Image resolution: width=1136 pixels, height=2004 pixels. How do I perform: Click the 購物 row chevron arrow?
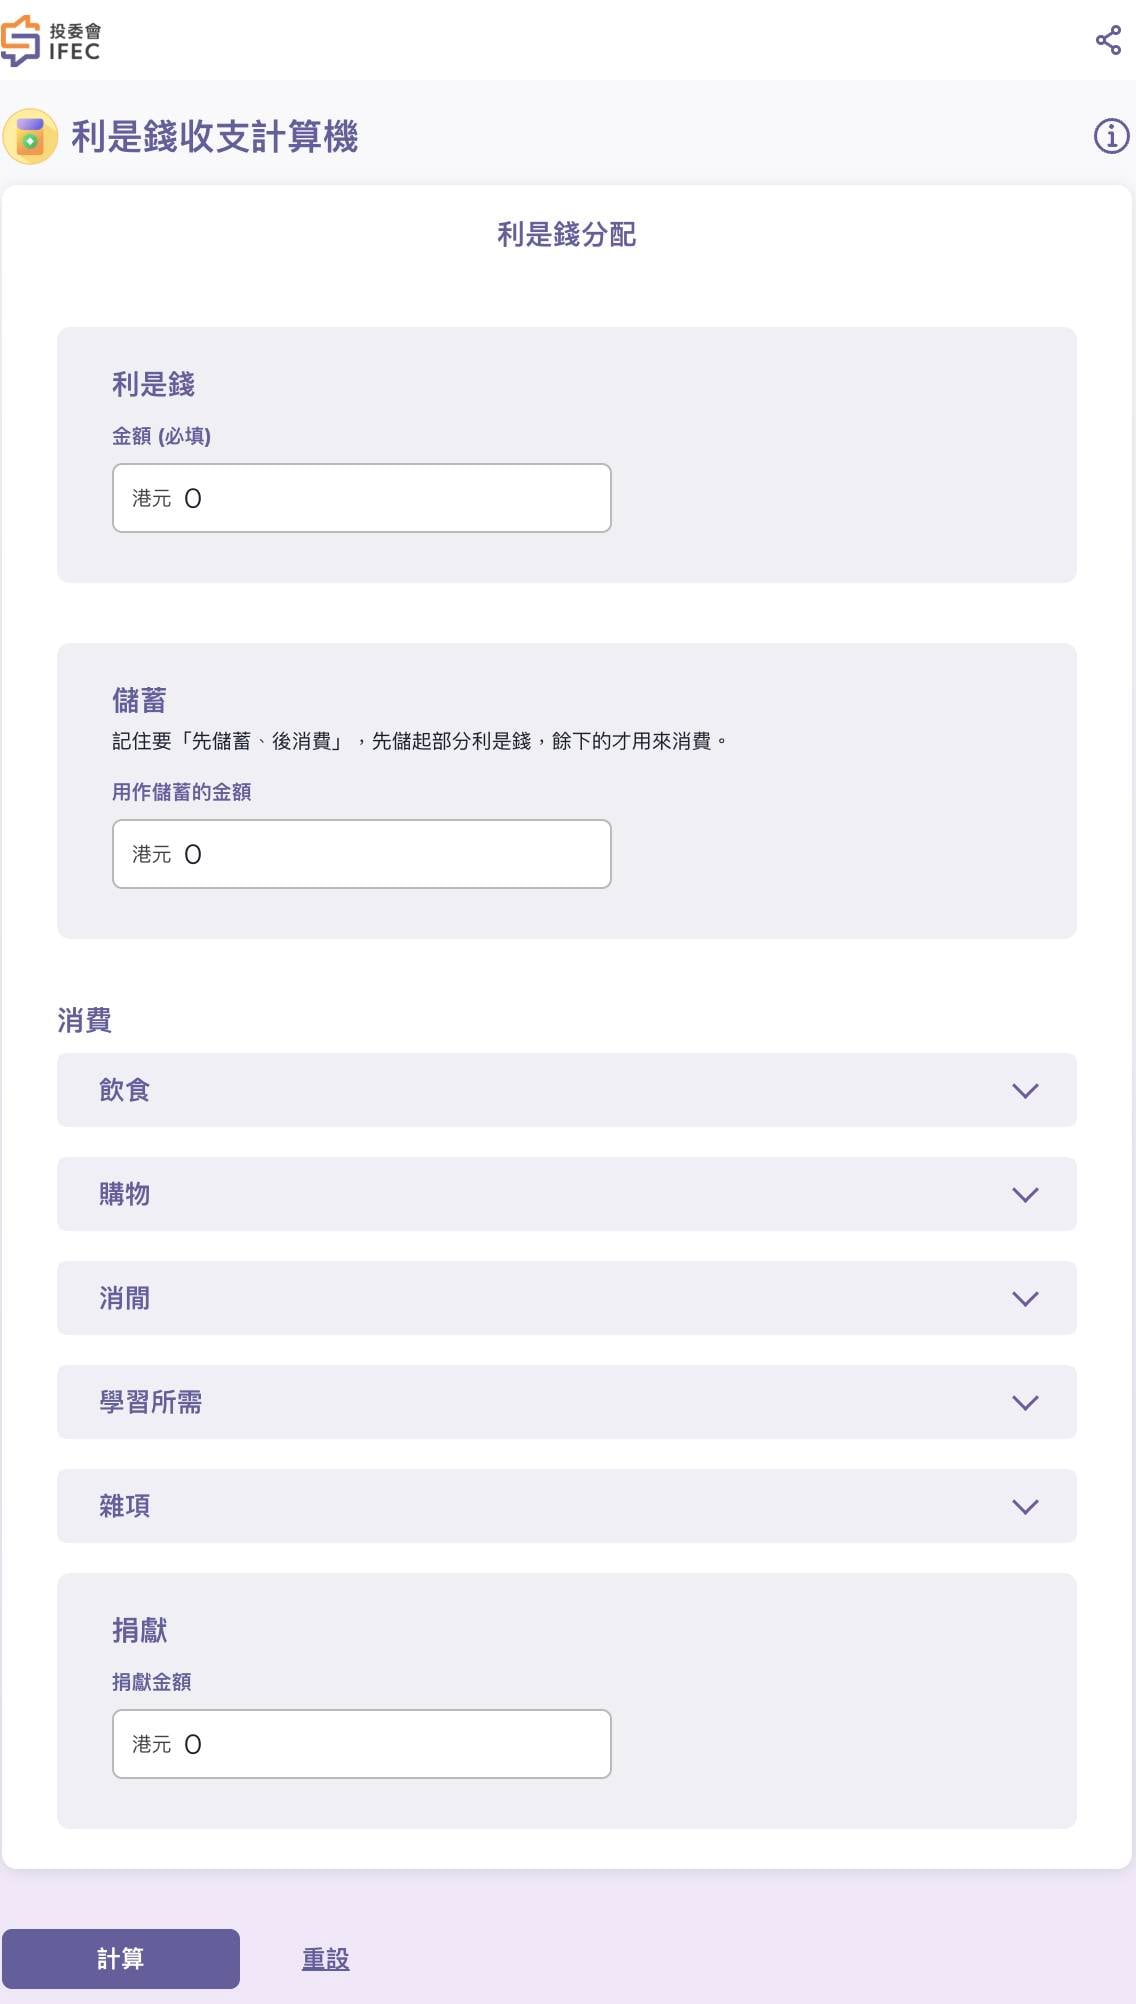pyautogui.click(x=1025, y=1194)
